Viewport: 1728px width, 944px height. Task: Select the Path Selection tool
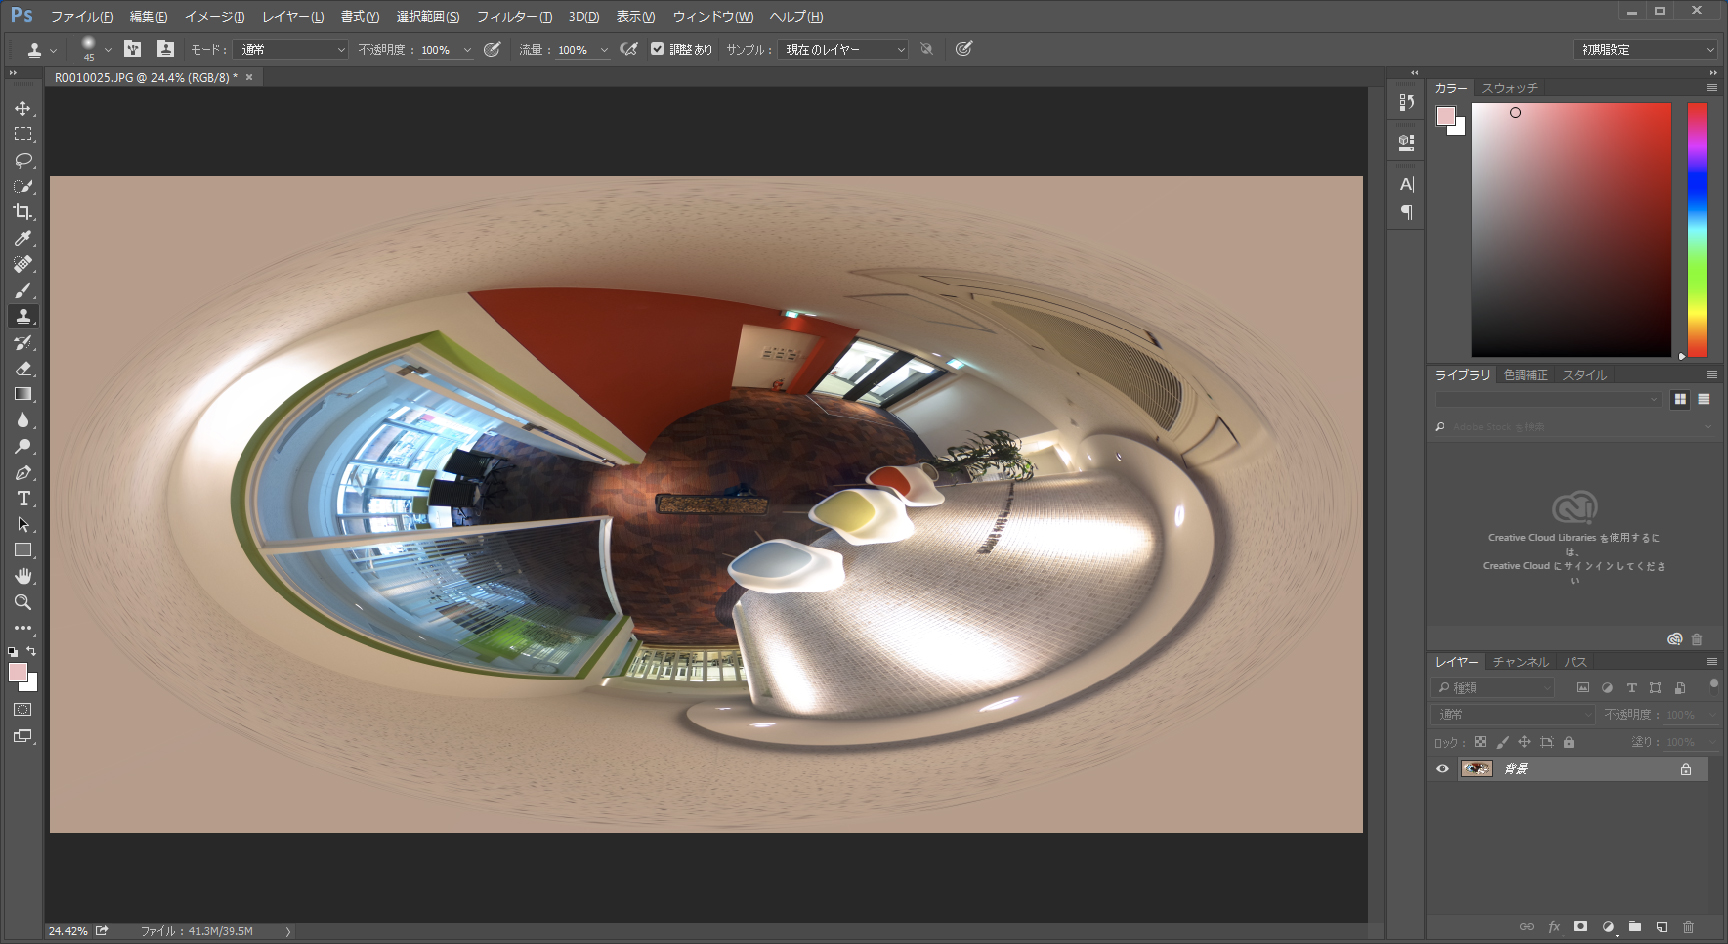(x=23, y=524)
